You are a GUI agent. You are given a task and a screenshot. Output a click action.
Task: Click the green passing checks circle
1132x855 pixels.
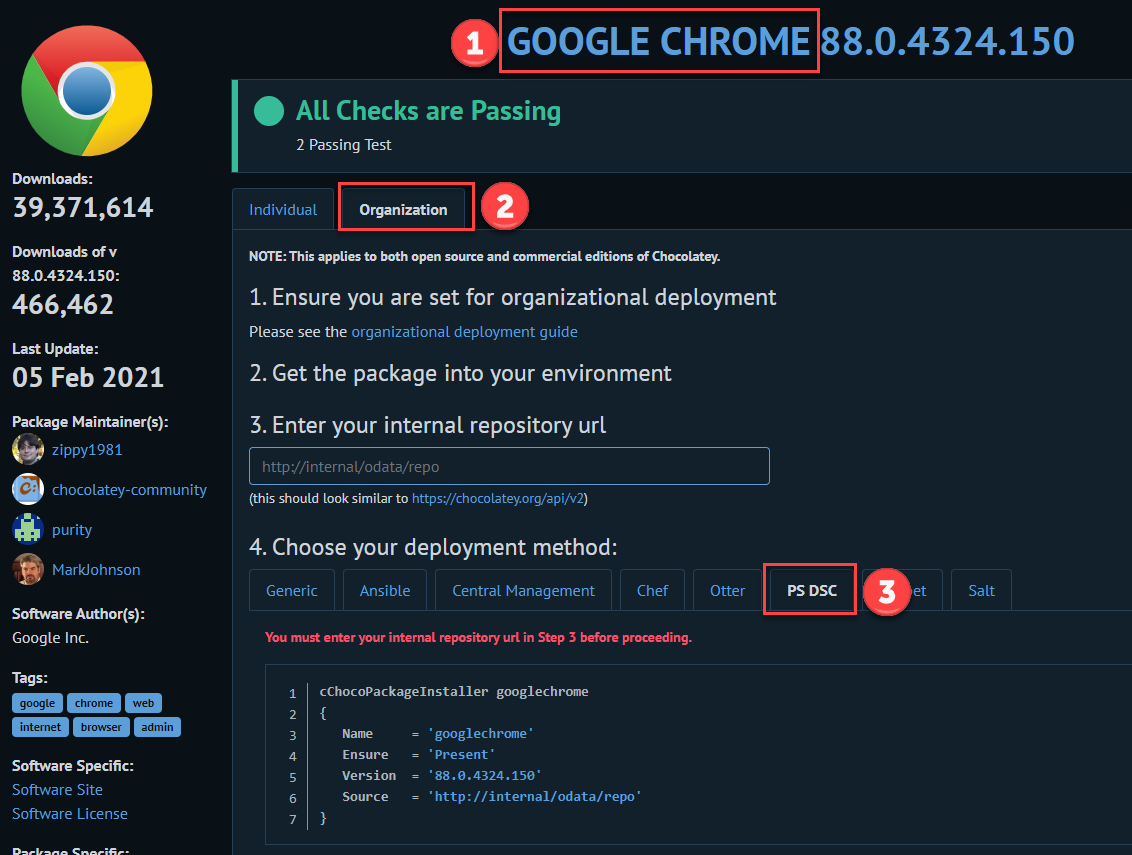click(268, 111)
